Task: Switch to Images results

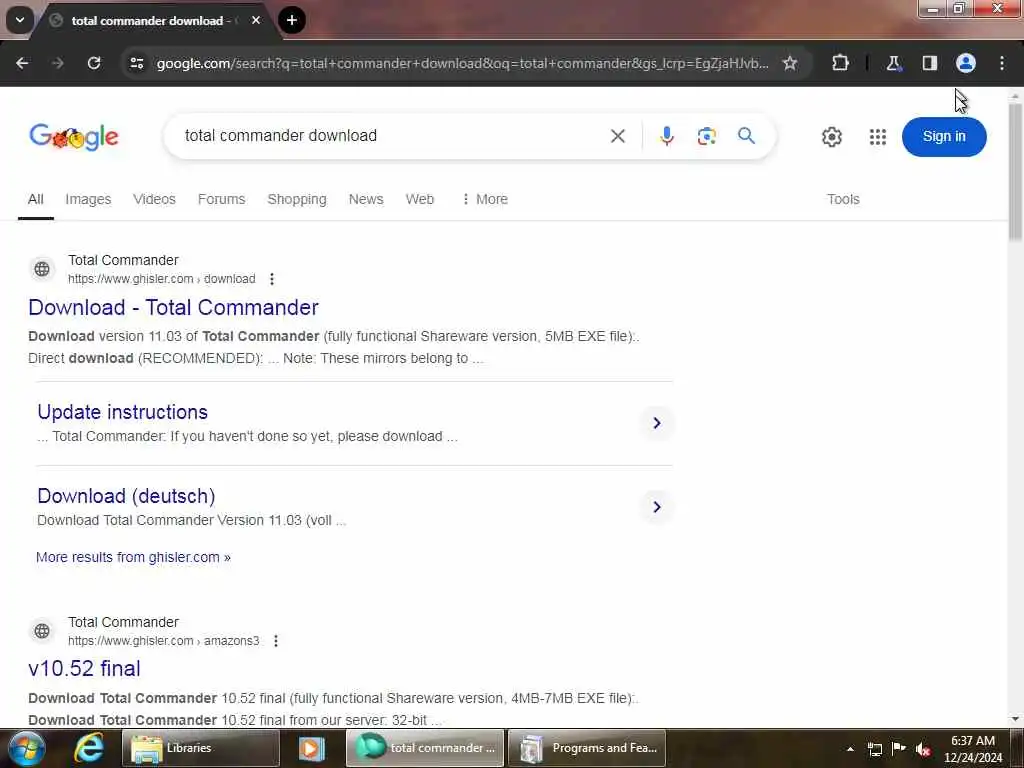Action: click(88, 199)
